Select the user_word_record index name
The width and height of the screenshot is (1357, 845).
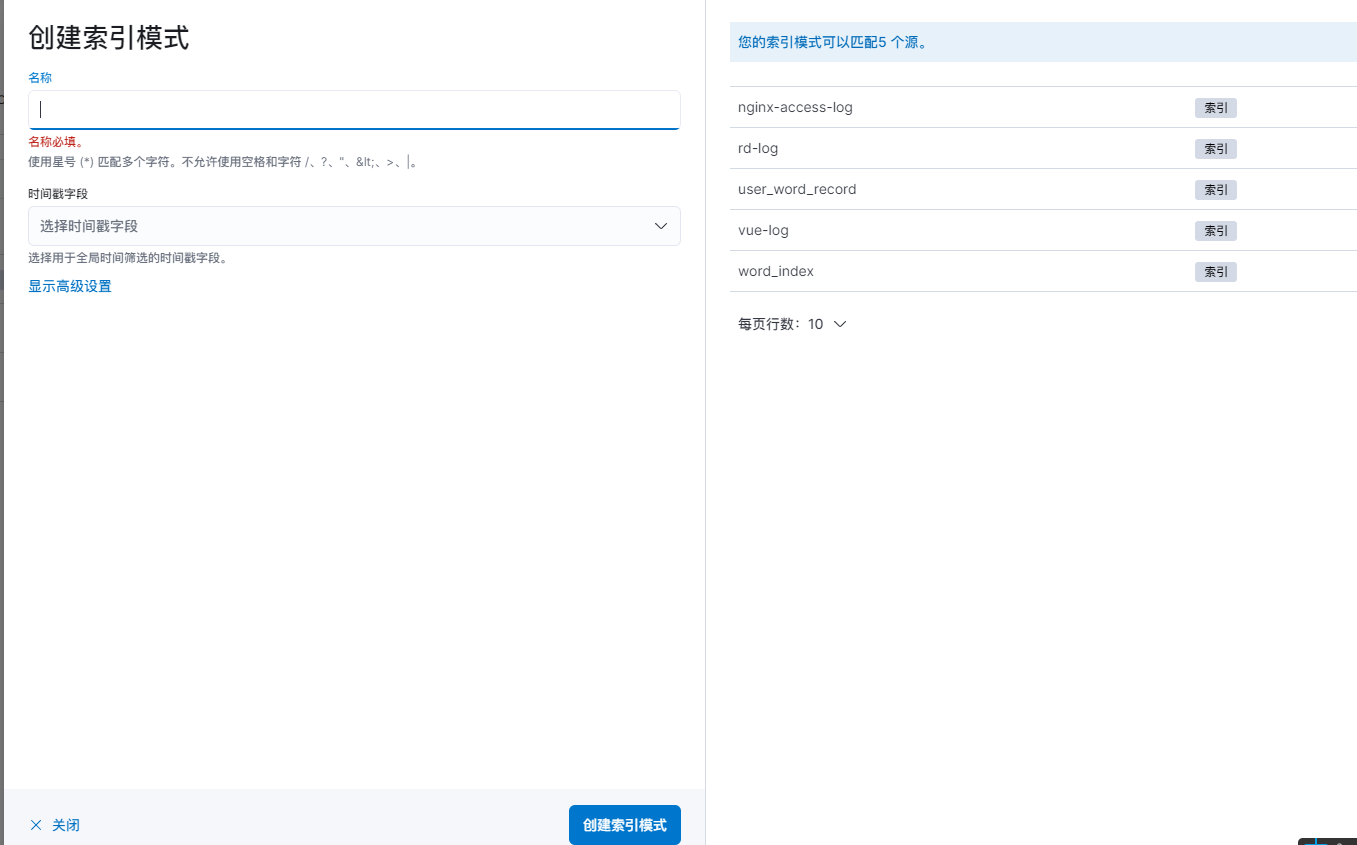coord(797,189)
